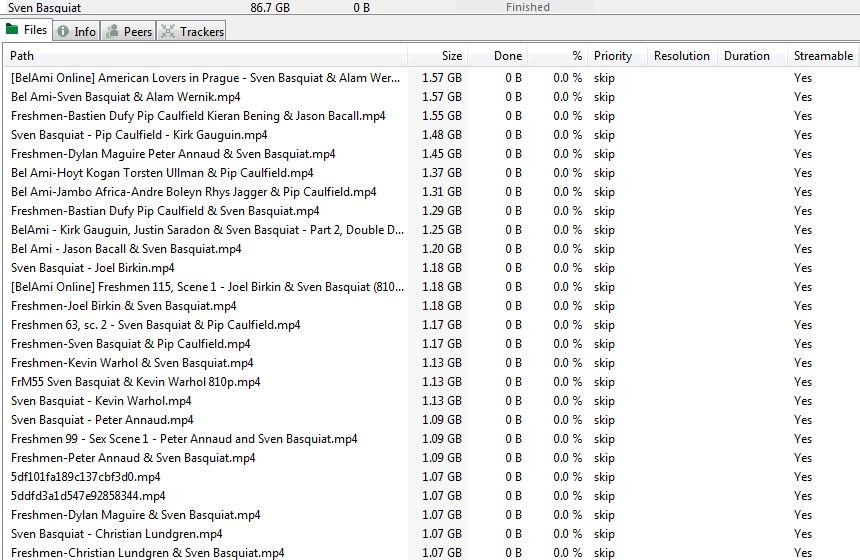Open the Peers tab
The image size is (860, 560).
tap(137, 32)
